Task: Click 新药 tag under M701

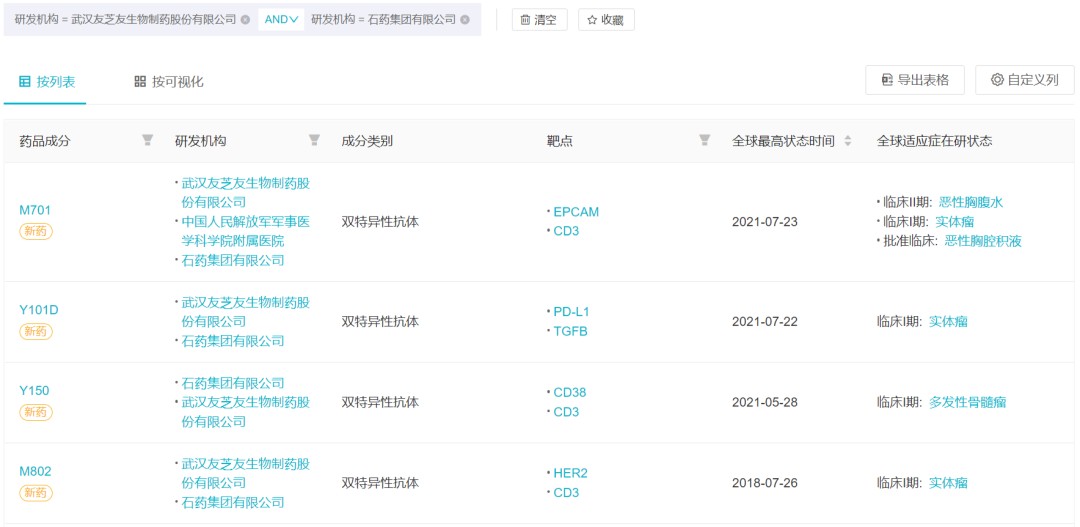Action: pos(36,231)
